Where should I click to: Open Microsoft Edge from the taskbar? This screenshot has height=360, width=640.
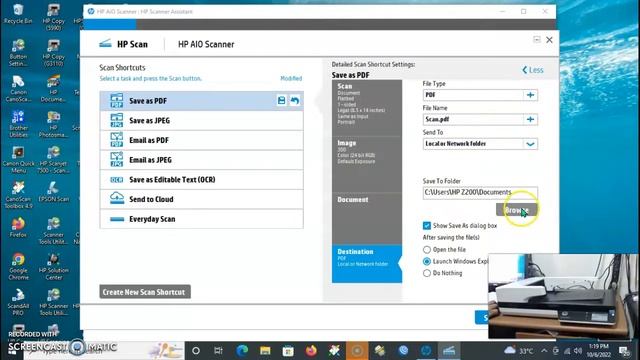242,351
